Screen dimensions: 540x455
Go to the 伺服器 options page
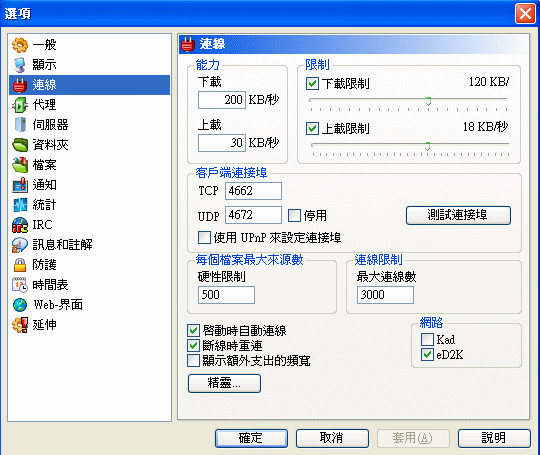tap(51, 125)
